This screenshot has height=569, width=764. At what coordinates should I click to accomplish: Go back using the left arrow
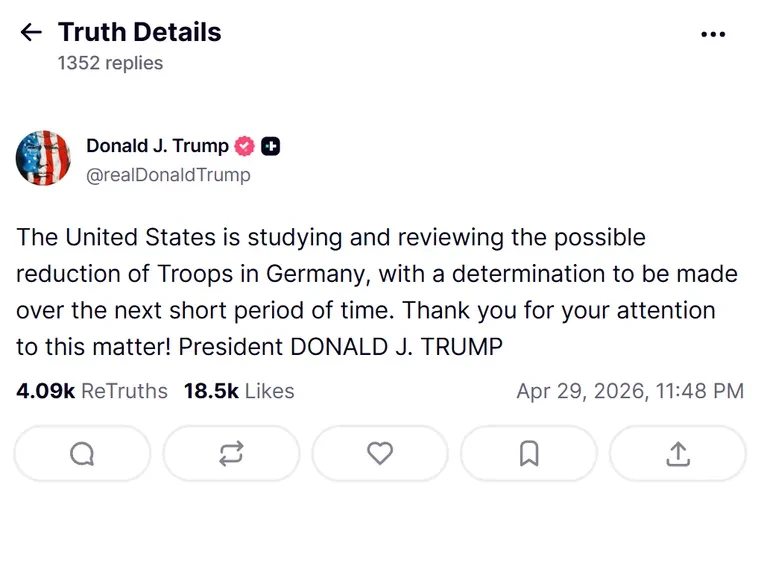(x=31, y=33)
